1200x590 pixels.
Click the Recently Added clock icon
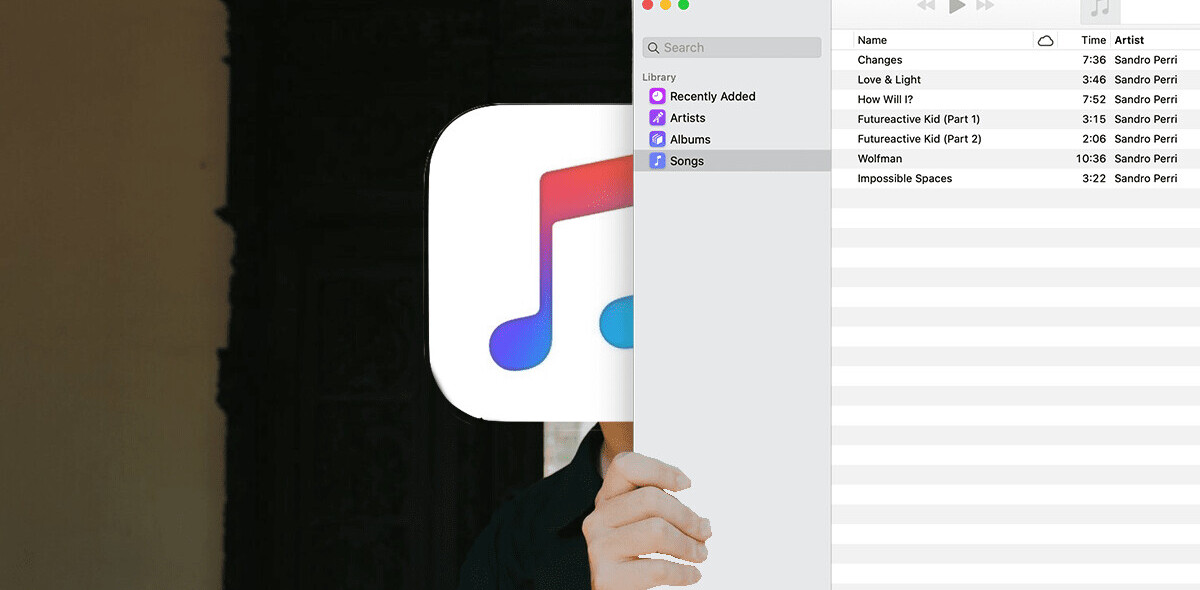pyautogui.click(x=657, y=96)
